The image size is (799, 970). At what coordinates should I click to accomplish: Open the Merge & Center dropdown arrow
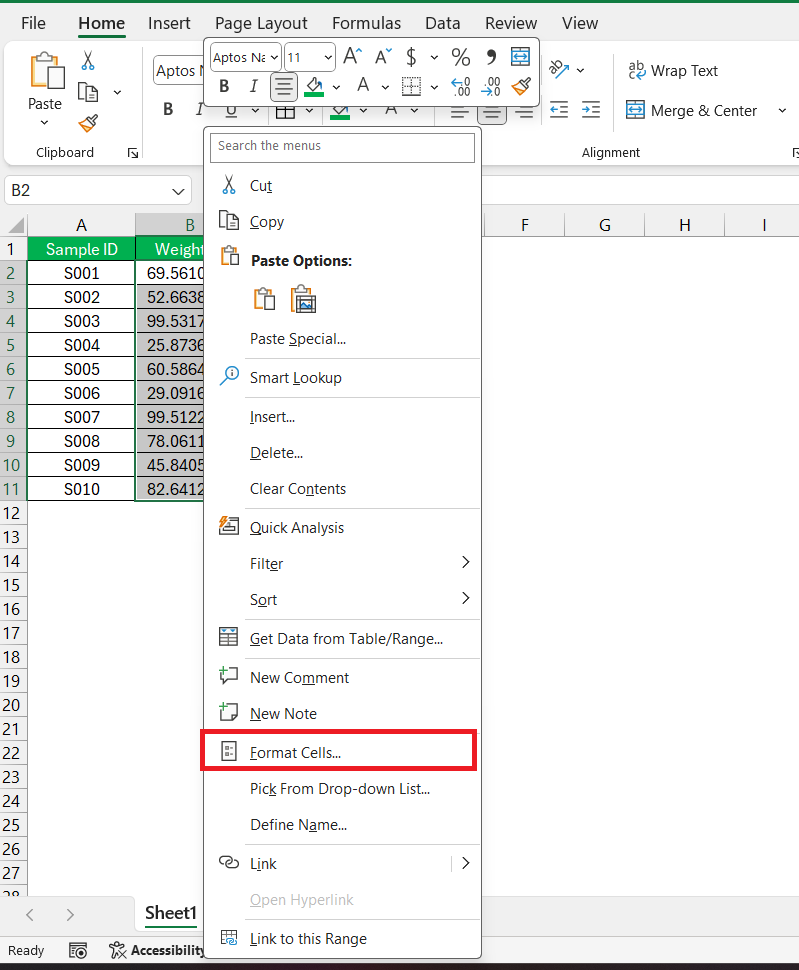(782, 111)
